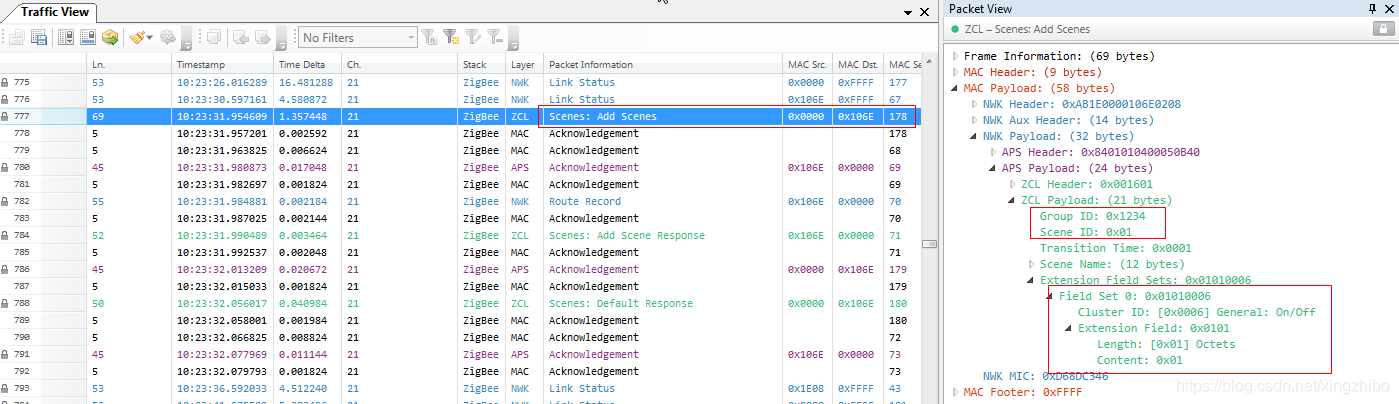Click the funnel with star filter icon

[x=451, y=38]
